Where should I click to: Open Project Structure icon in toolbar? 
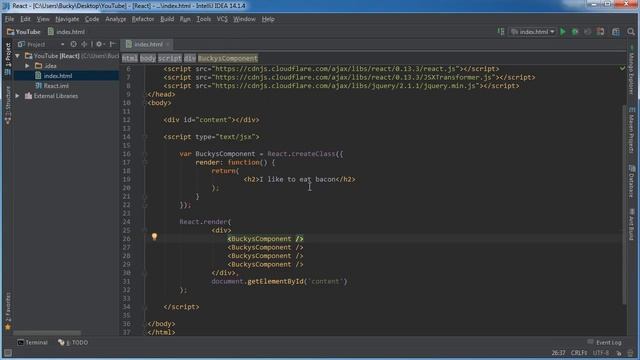(600, 31)
